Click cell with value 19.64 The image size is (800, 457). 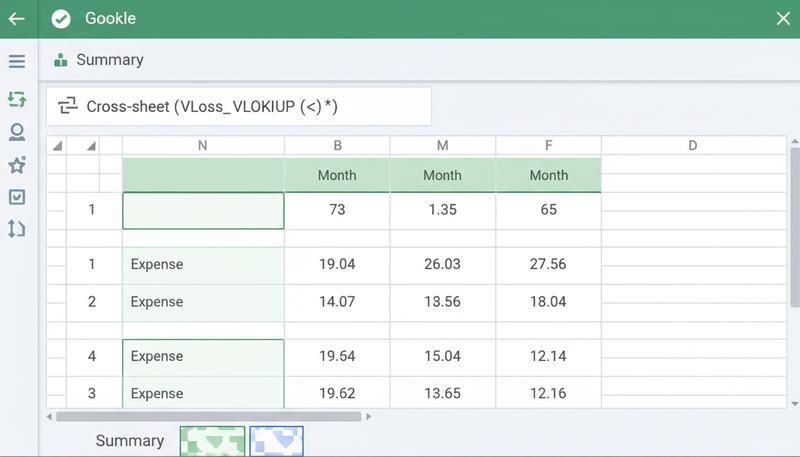[337, 356]
